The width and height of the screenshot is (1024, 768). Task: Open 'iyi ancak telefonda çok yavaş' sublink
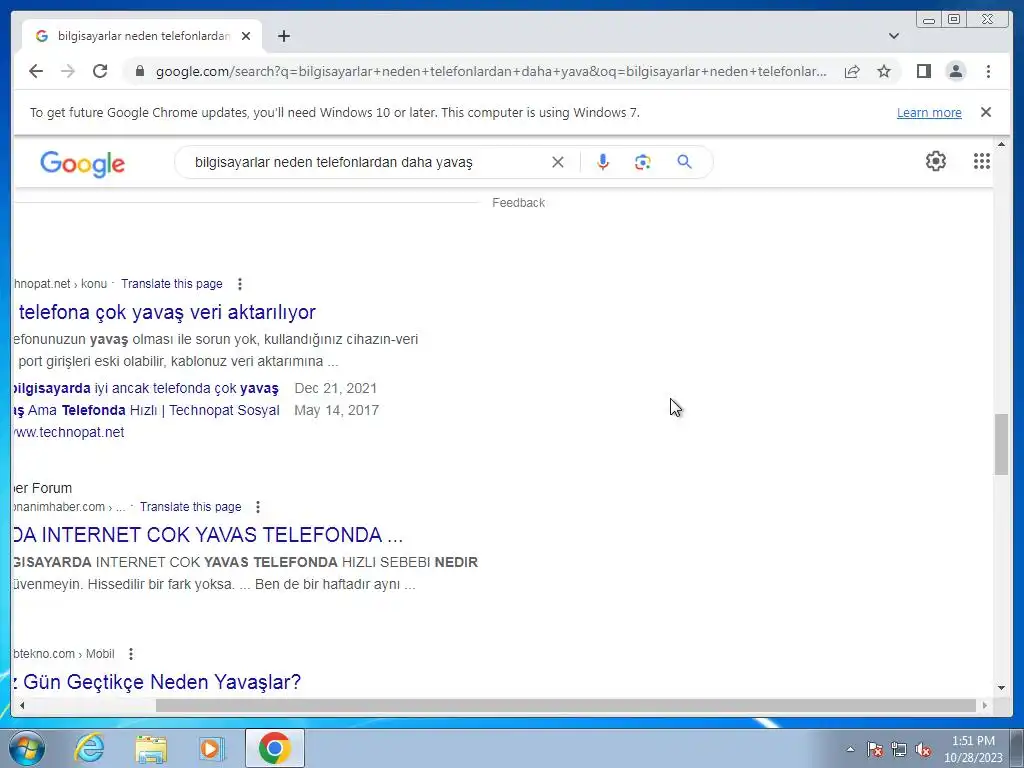[x=146, y=389]
